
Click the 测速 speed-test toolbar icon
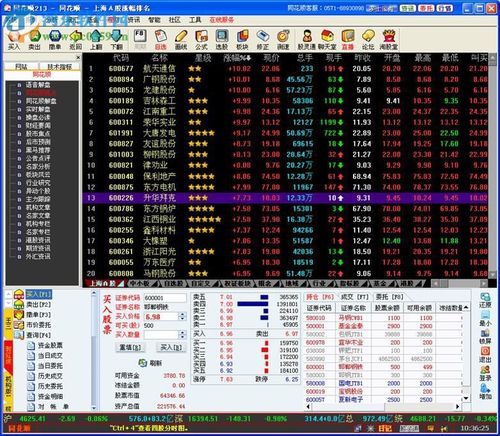[x=283, y=39]
